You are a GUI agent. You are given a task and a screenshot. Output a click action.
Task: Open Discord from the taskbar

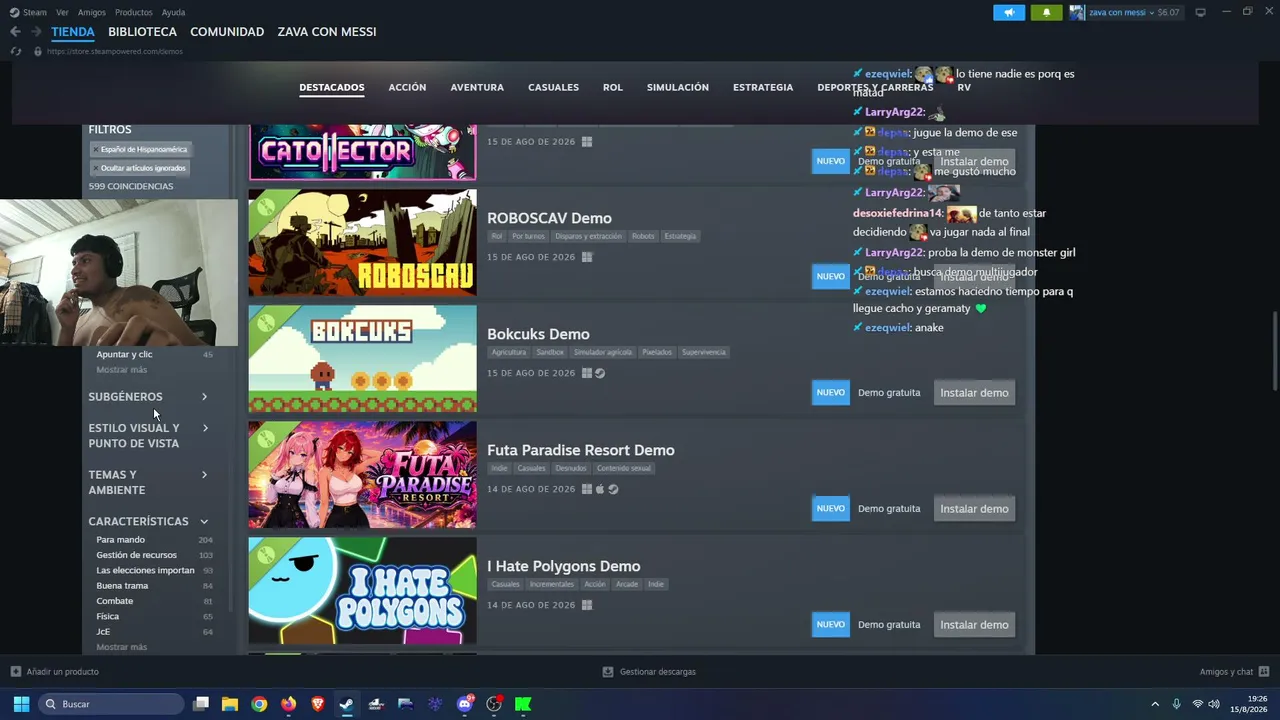[464, 704]
